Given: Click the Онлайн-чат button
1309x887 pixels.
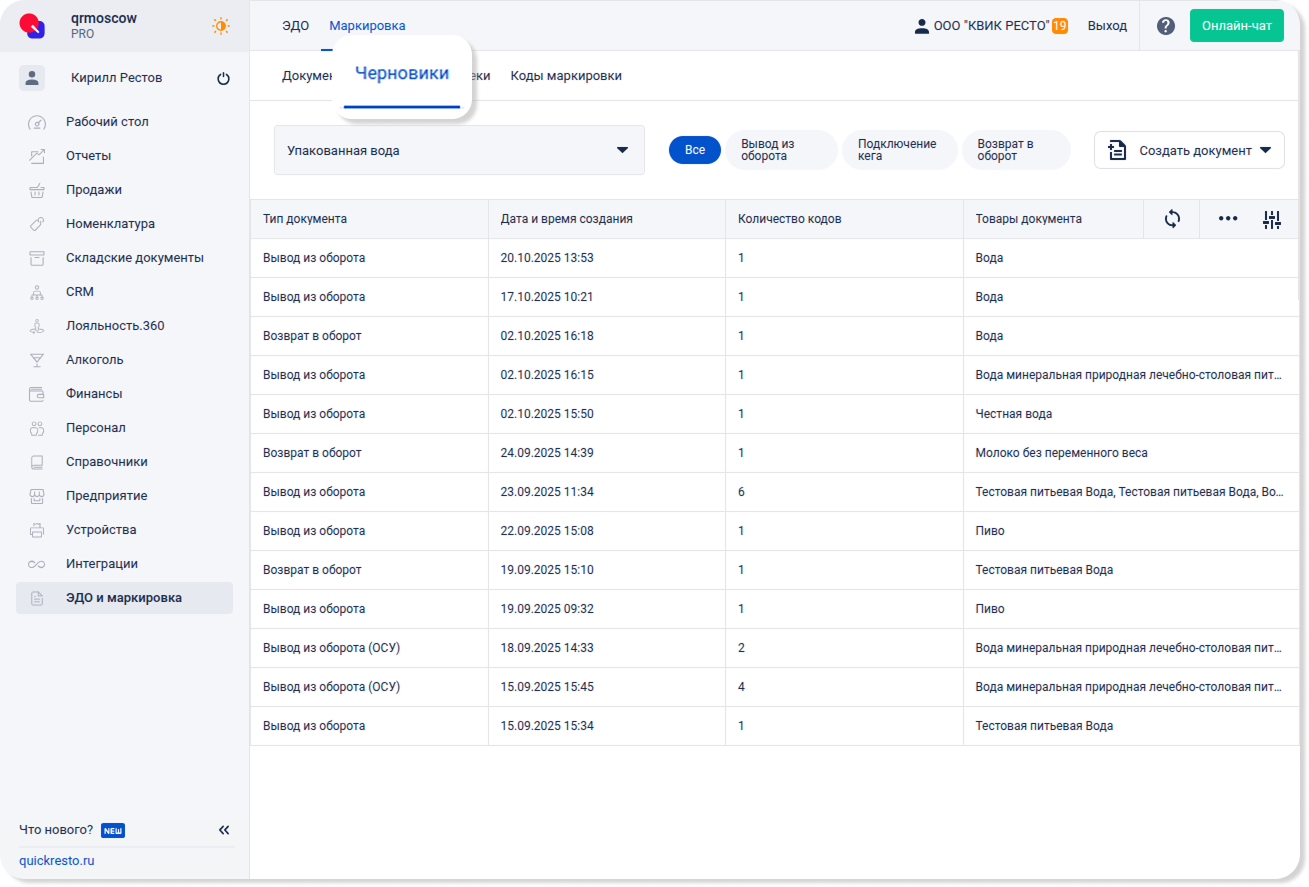Looking at the screenshot, I should [x=1236, y=26].
